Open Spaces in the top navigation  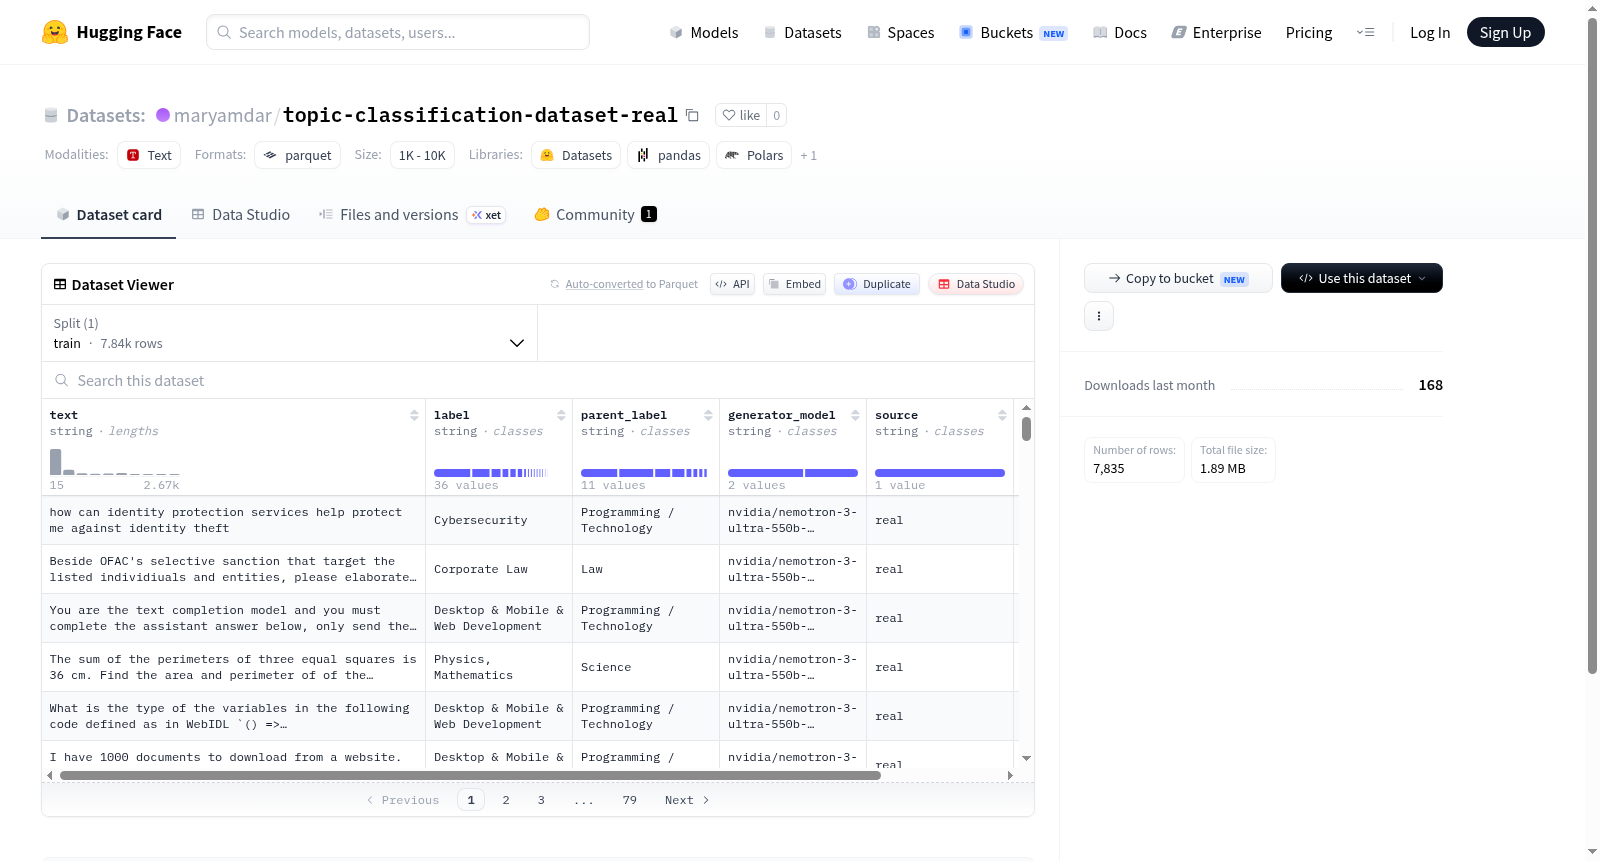900,32
